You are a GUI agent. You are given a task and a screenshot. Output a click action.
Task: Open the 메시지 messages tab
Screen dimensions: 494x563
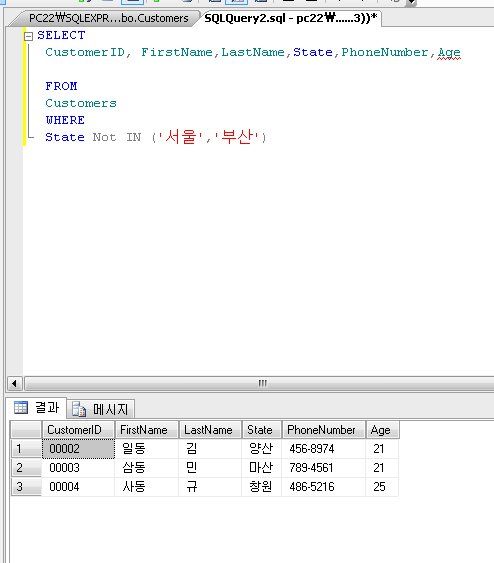tap(101, 409)
